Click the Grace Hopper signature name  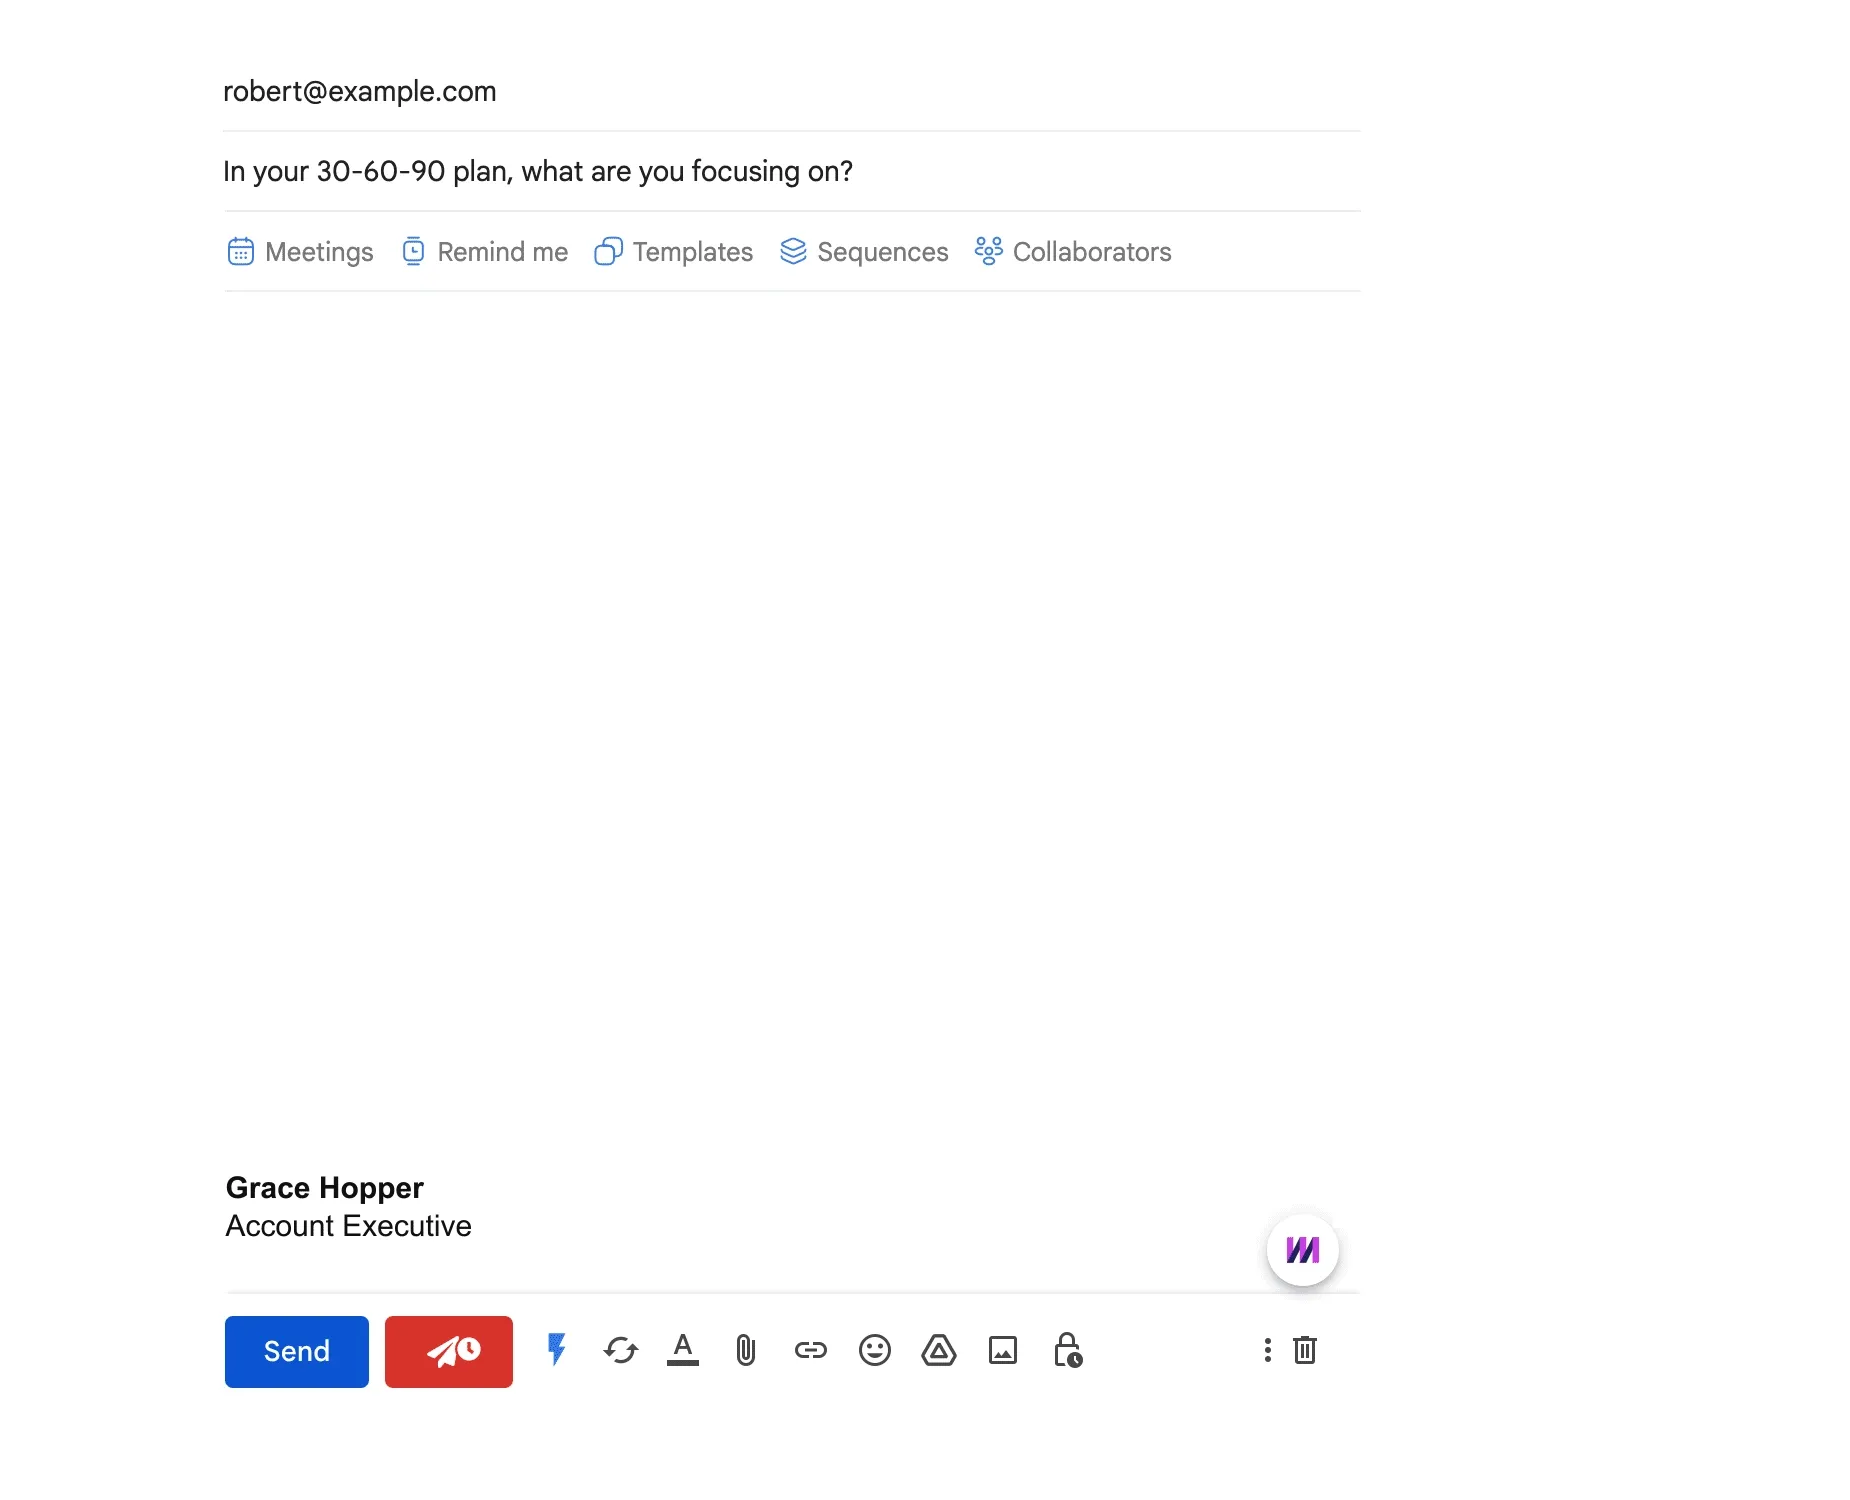[325, 1188]
